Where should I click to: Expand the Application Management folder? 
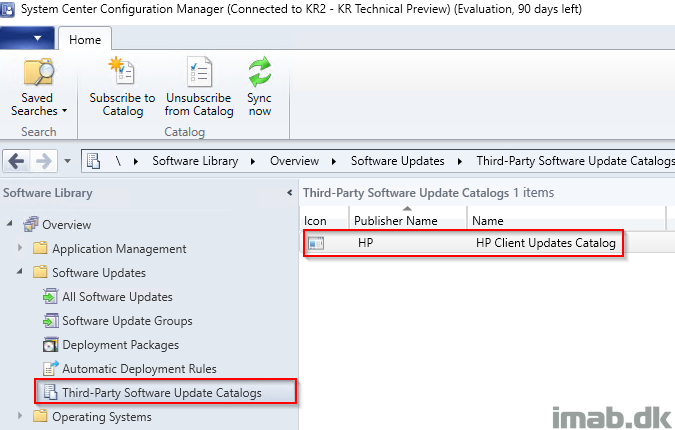[20, 248]
